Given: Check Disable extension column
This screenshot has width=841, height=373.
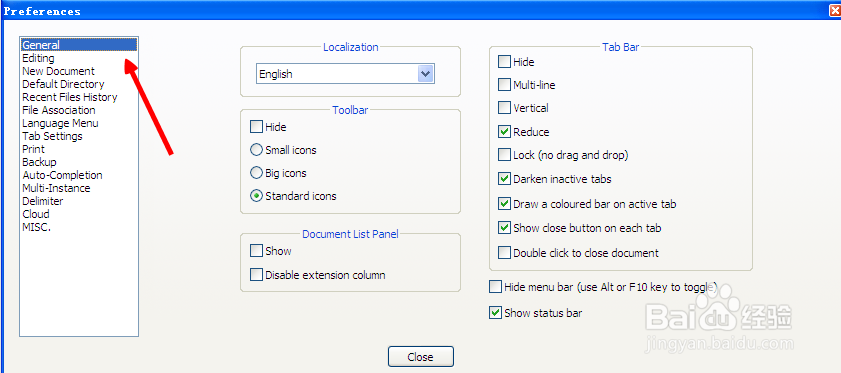Looking at the screenshot, I should coord(256,275).
